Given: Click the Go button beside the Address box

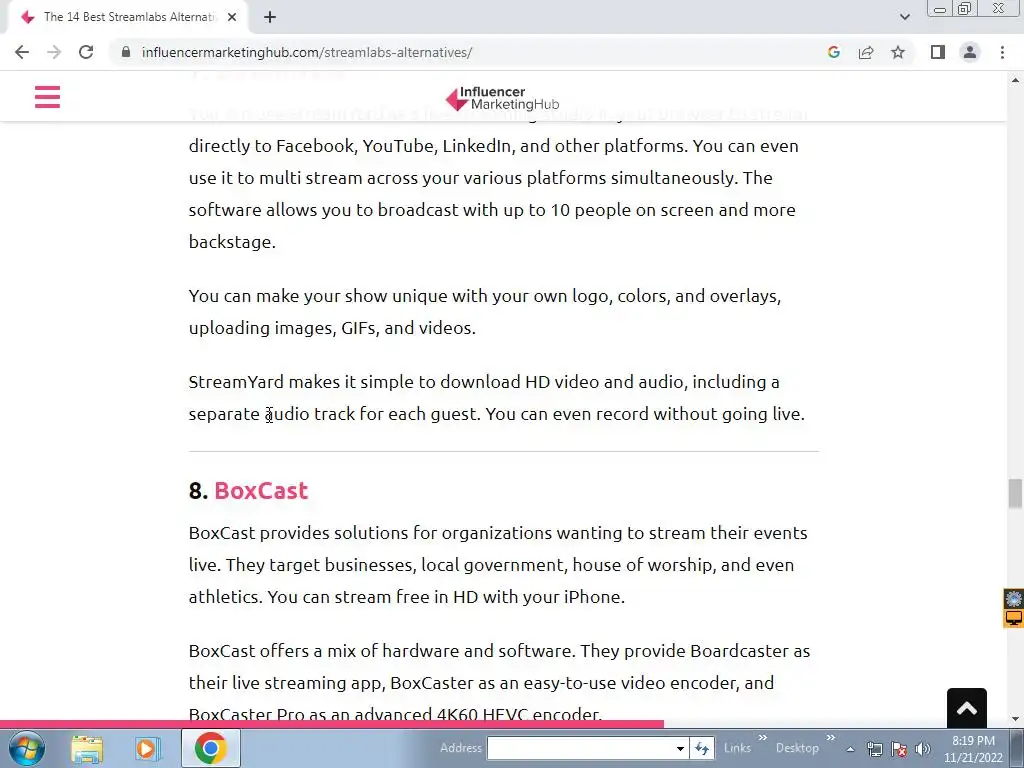Looking at the screenshot, I should point(701,748).
